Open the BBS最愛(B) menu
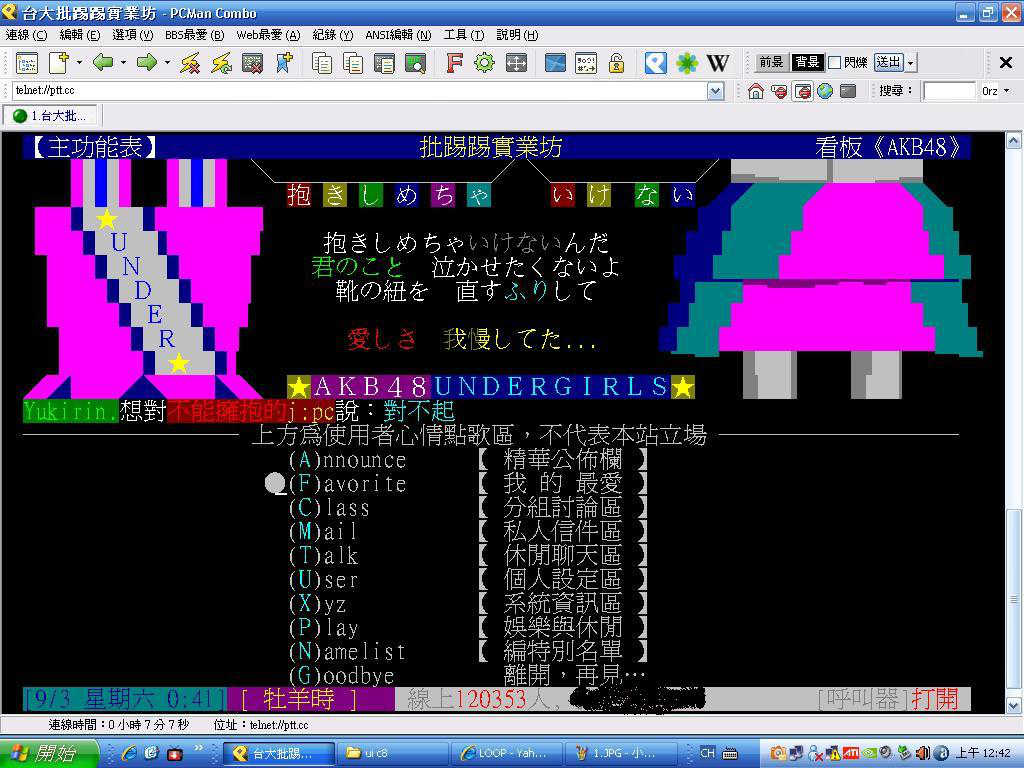This screenshot has height=768, width=1024. [195, 35]
